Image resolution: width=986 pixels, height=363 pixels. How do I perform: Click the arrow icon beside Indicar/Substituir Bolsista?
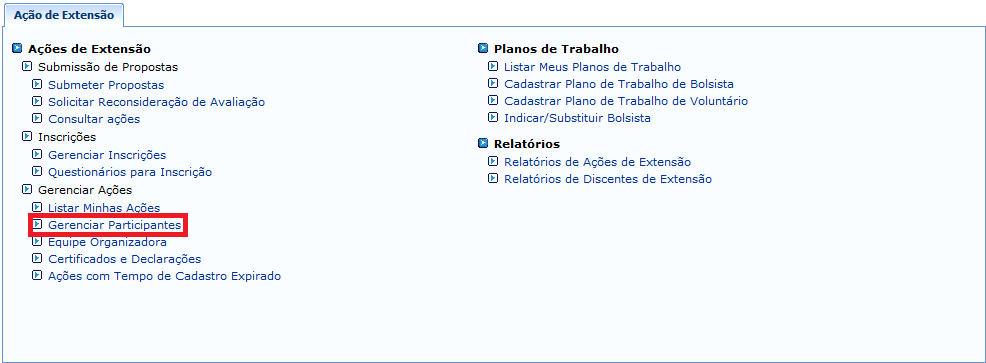pyautogui.click(x=493, y=118)
